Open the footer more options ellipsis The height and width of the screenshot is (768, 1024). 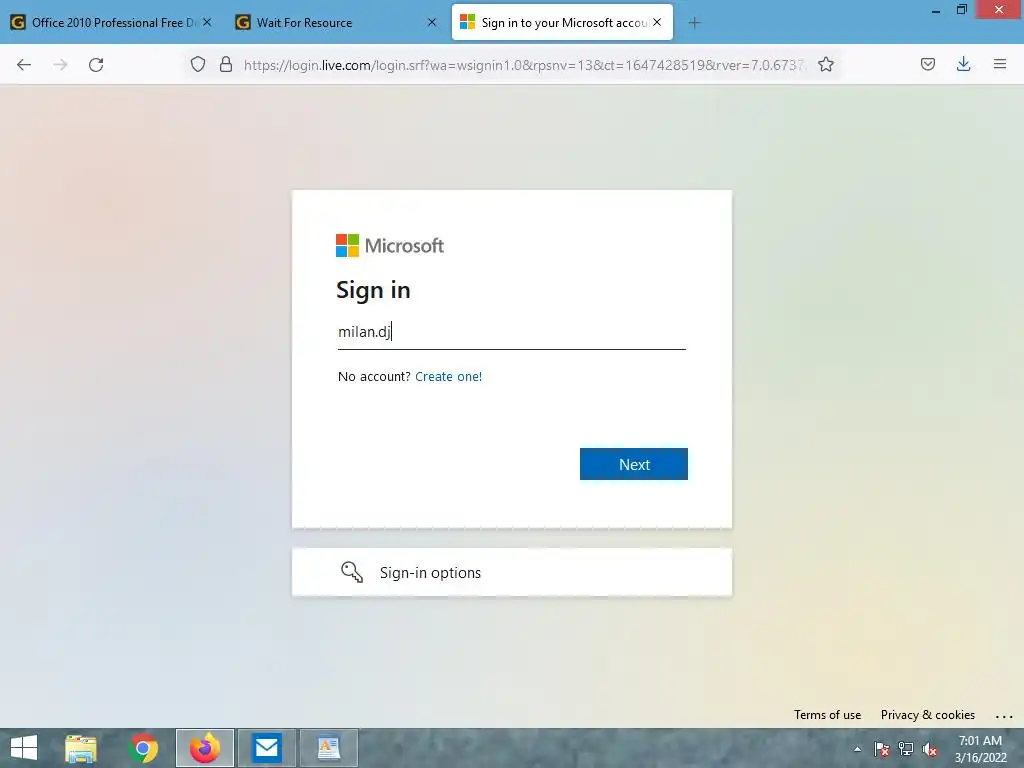(x=1004, y=716)
